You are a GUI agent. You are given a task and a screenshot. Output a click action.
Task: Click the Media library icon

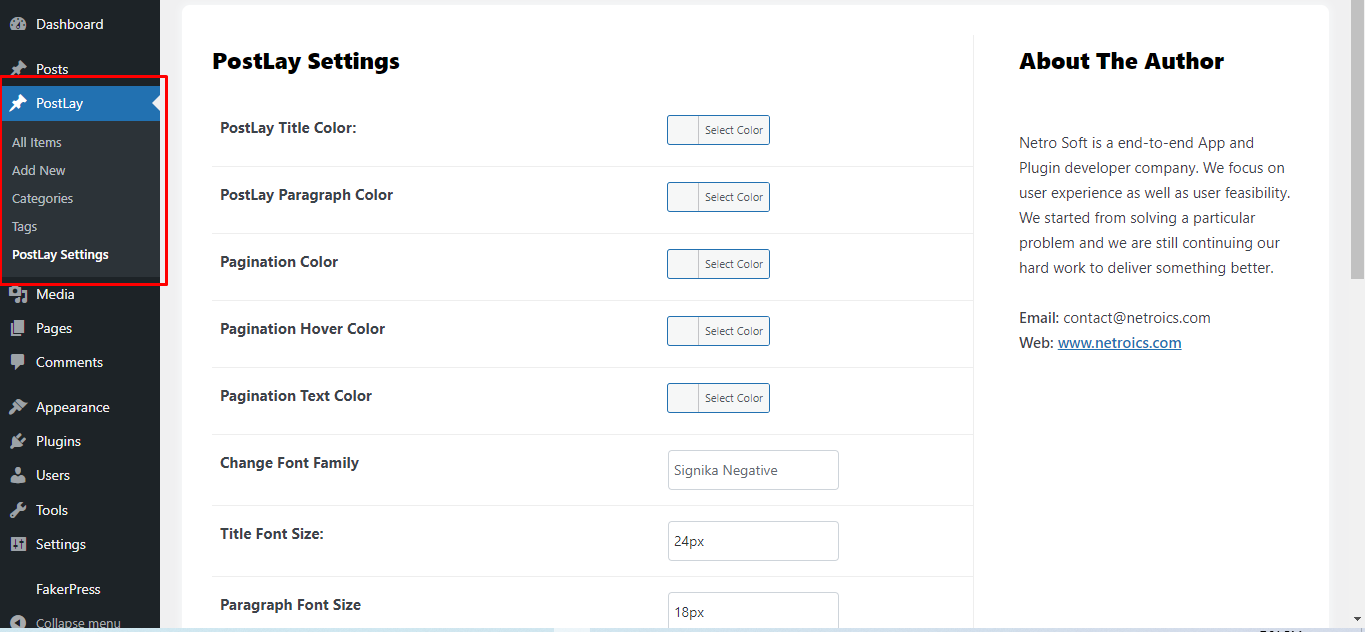pyautogui.click(x=18, y=294)
